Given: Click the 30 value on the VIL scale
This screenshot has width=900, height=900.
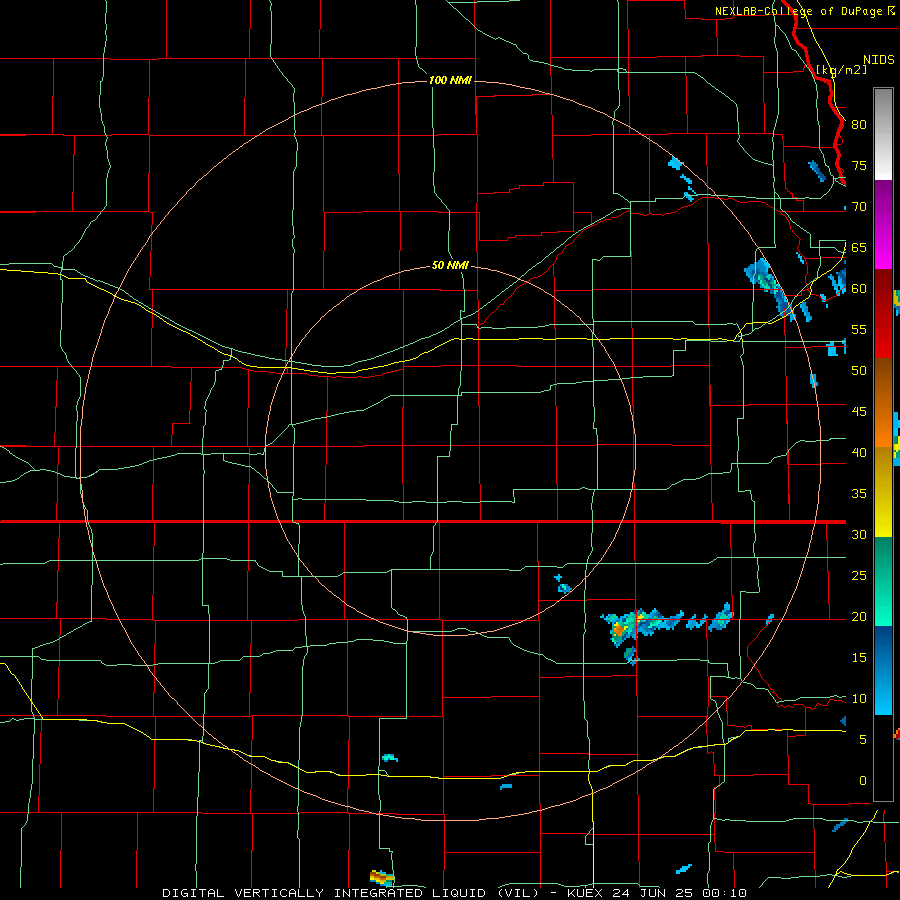Looking at the screenshot, I should click(859, 534).
